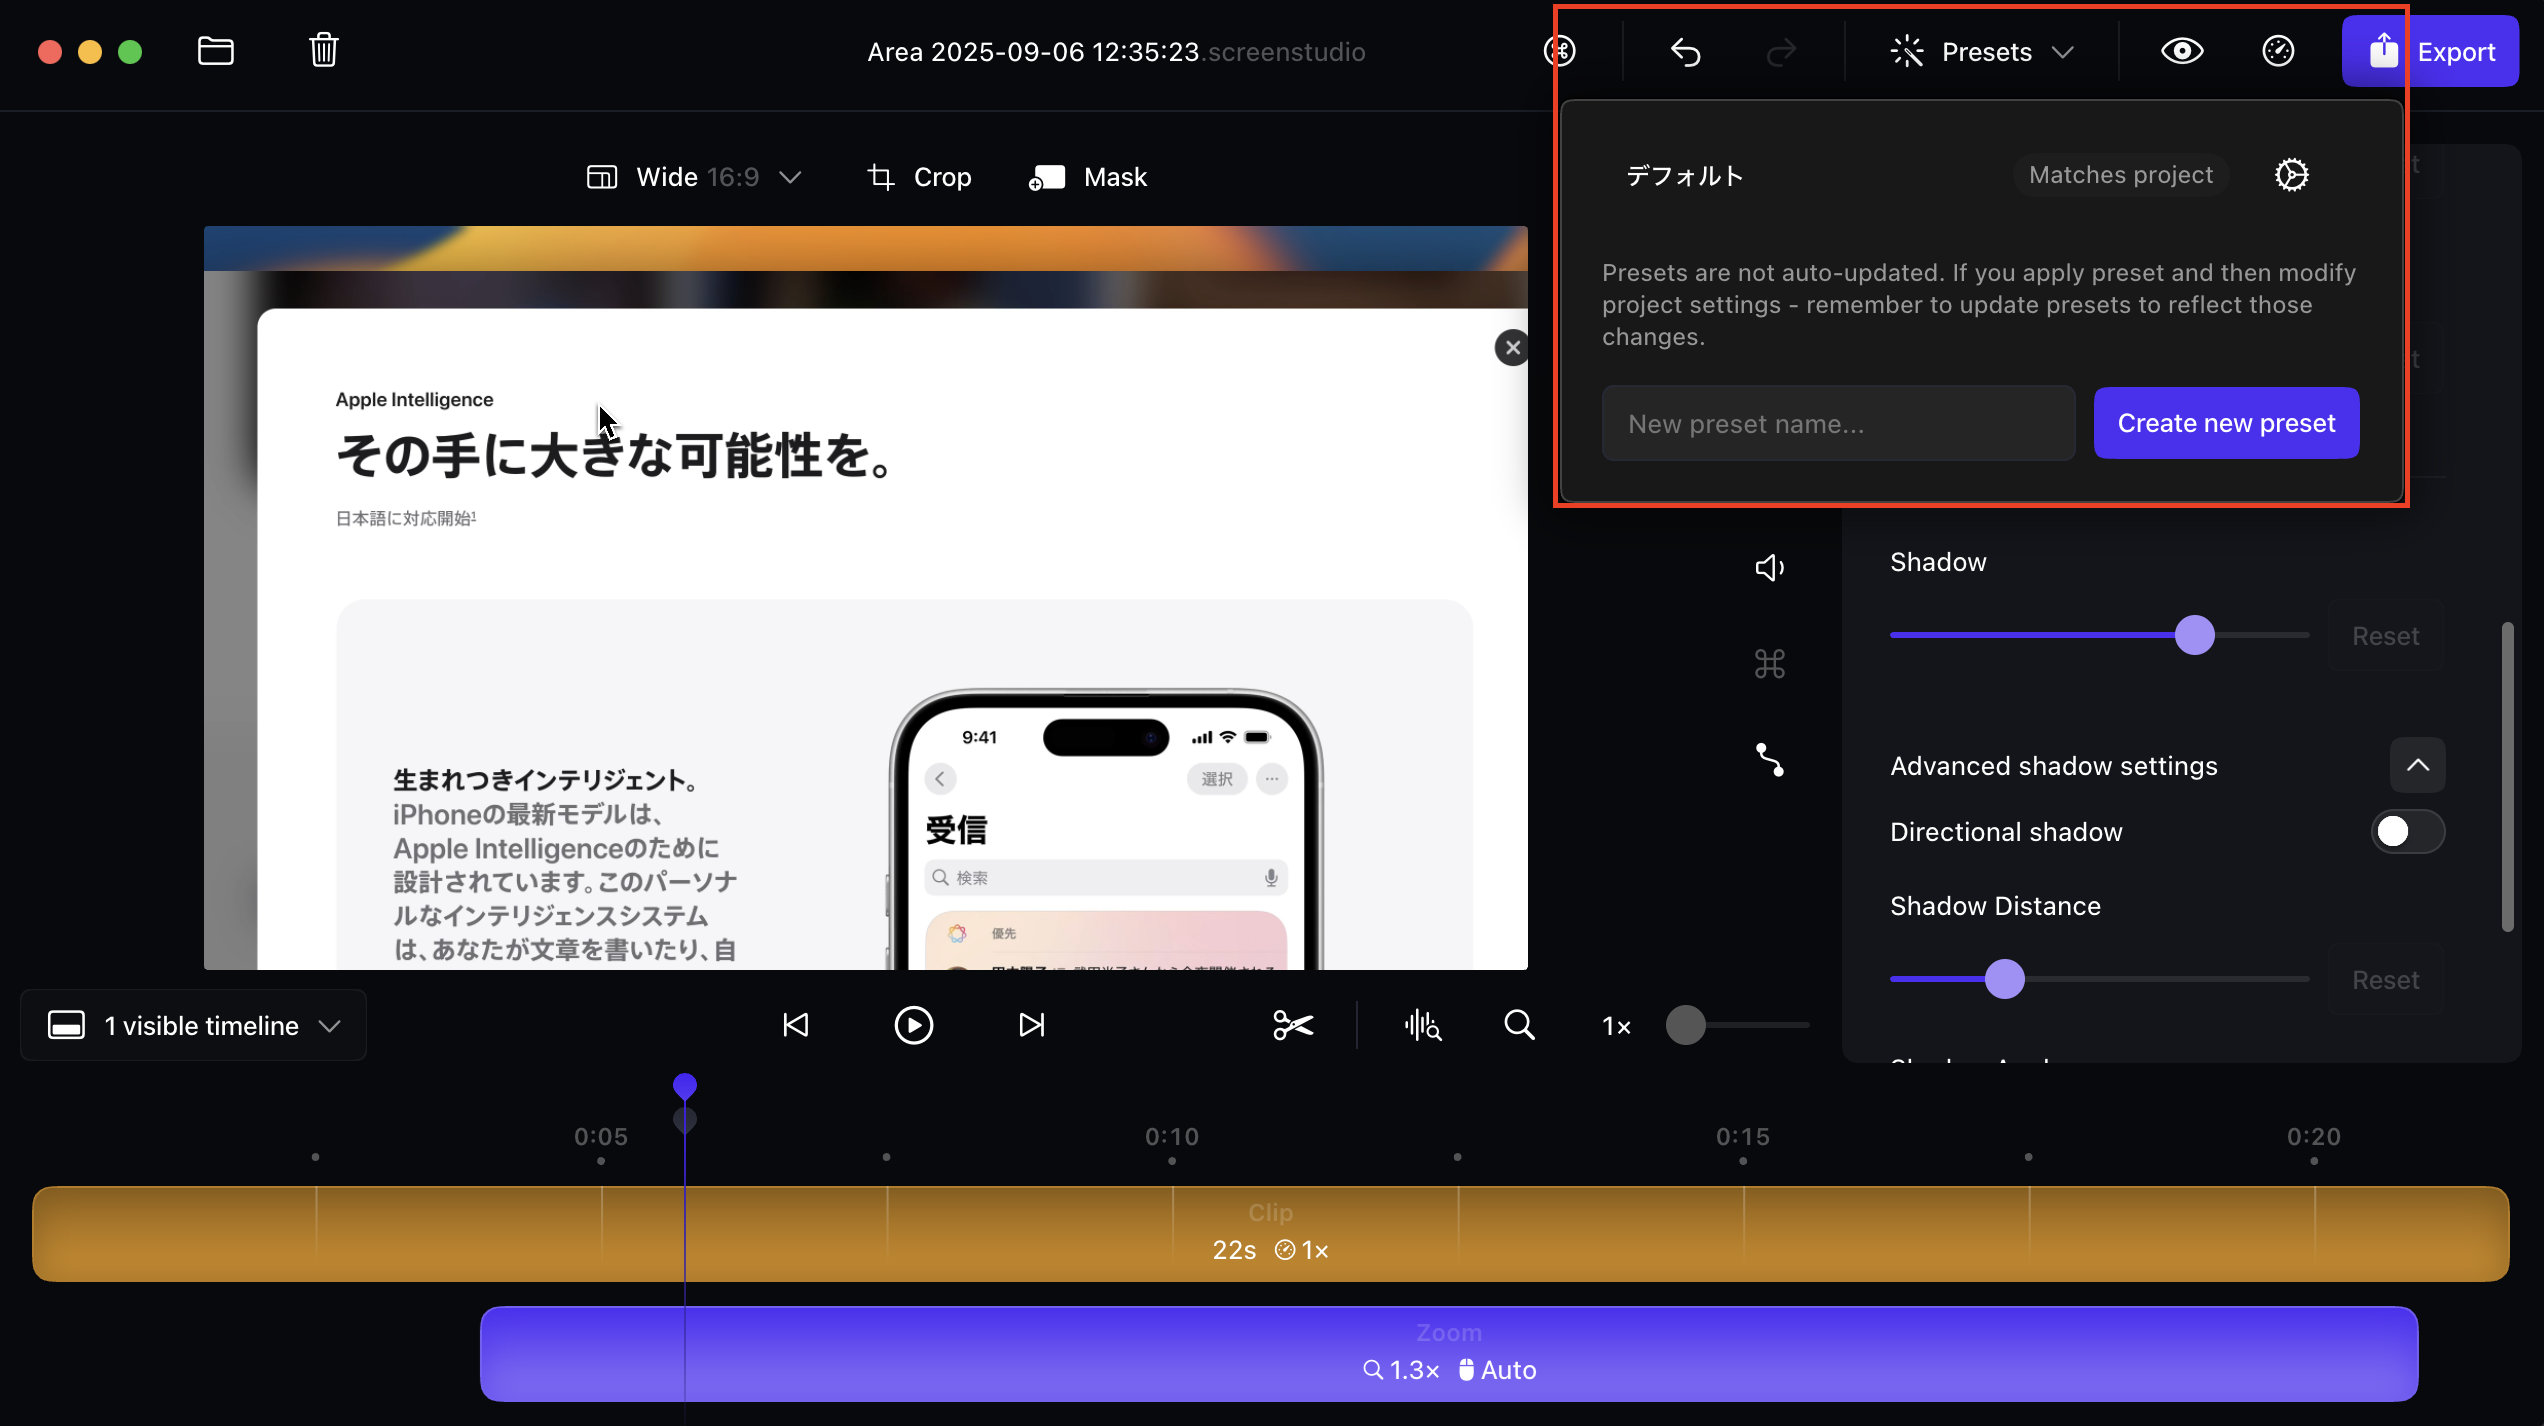2544x1426 pixels.
Task: Redo the last action
Action: pos(1781,51)
